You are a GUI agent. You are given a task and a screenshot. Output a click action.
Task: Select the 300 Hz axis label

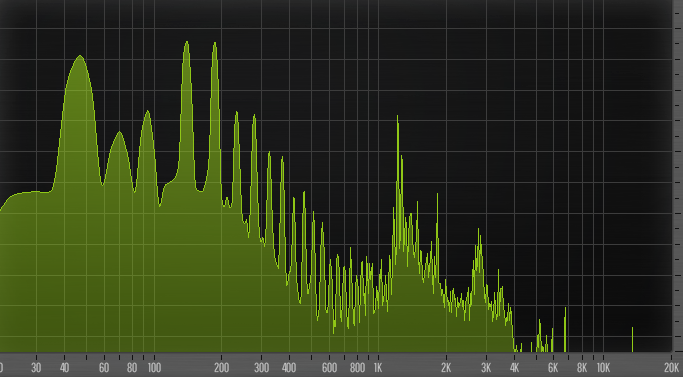(261, 368)
